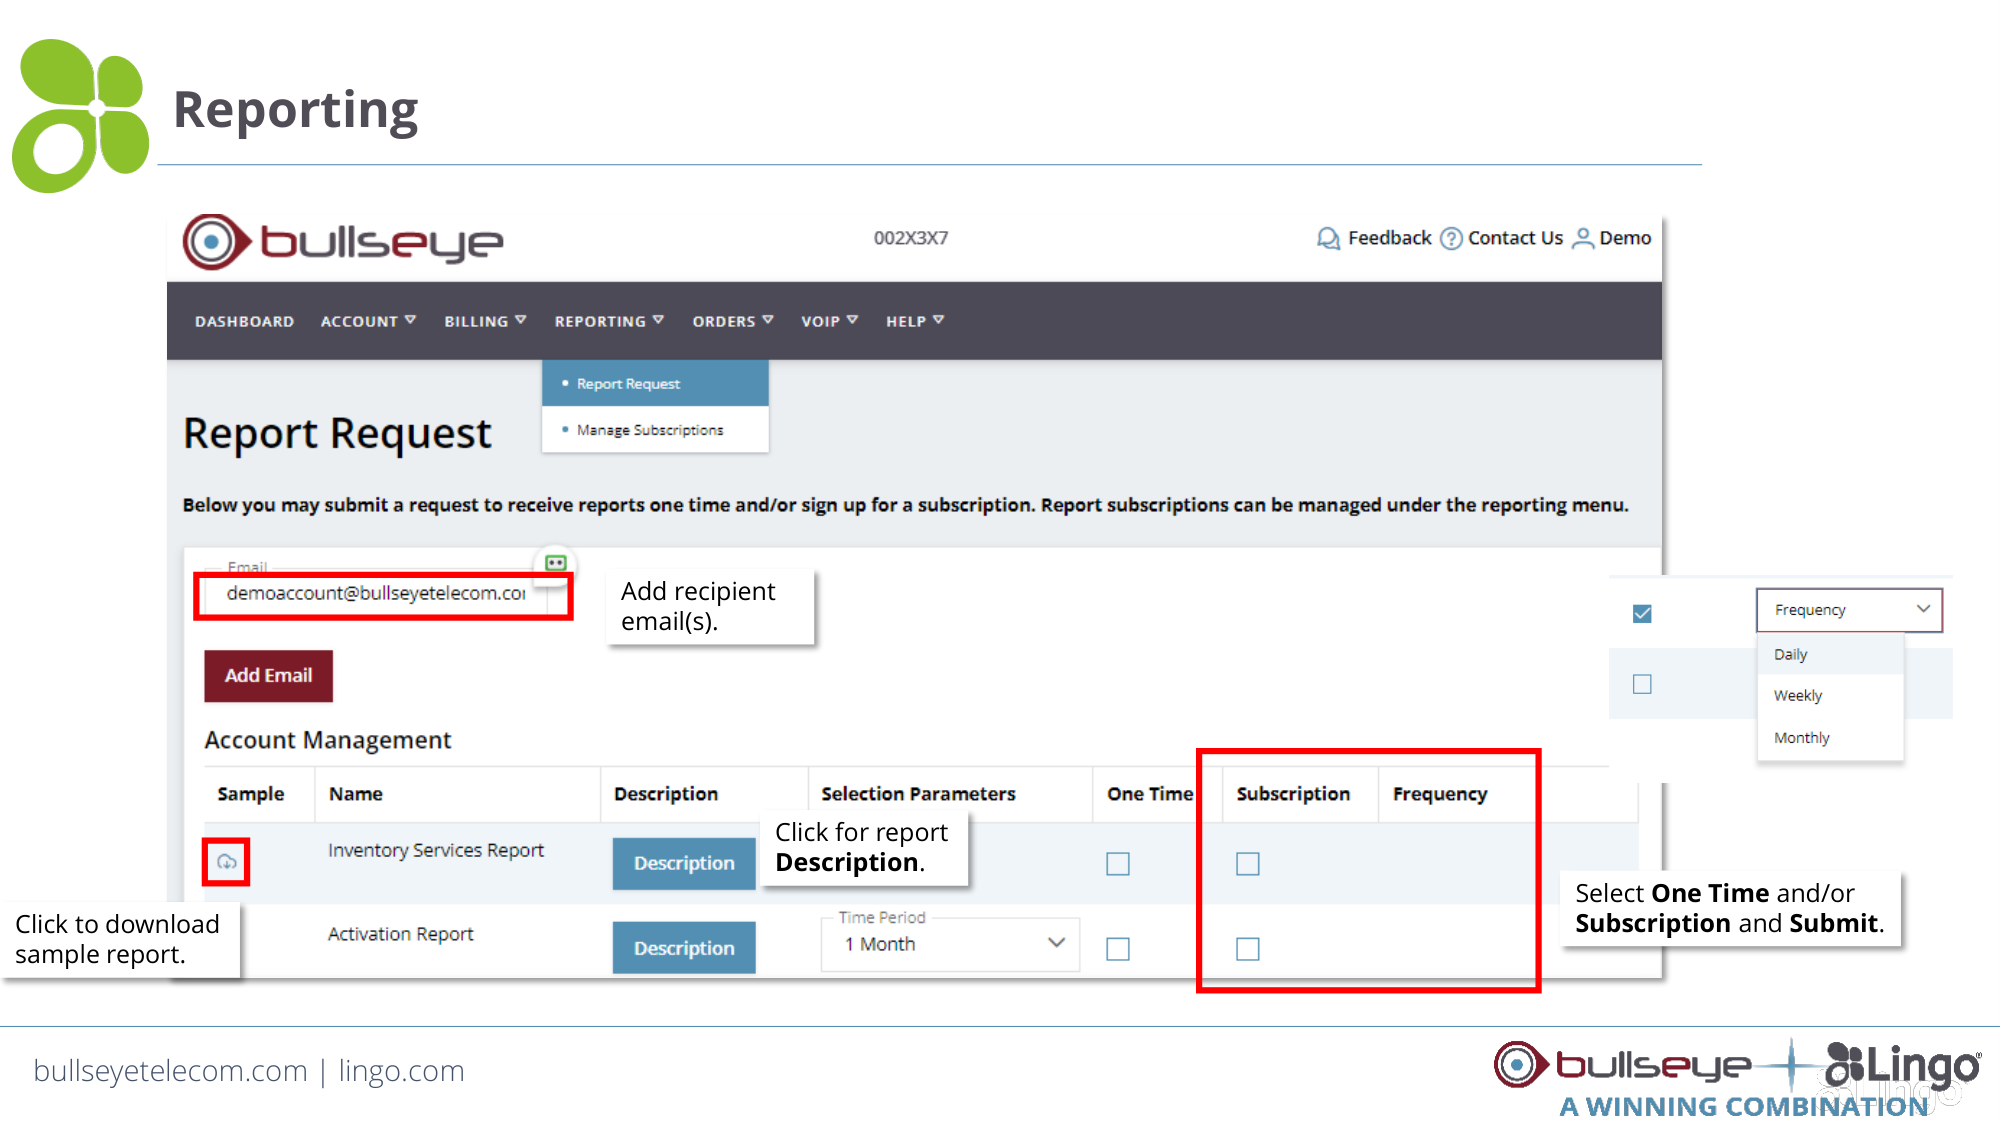The height and width of the screenshot is (1125, 2000).
Task: Expand the Reporting menu
Action: tap(609, 321)
